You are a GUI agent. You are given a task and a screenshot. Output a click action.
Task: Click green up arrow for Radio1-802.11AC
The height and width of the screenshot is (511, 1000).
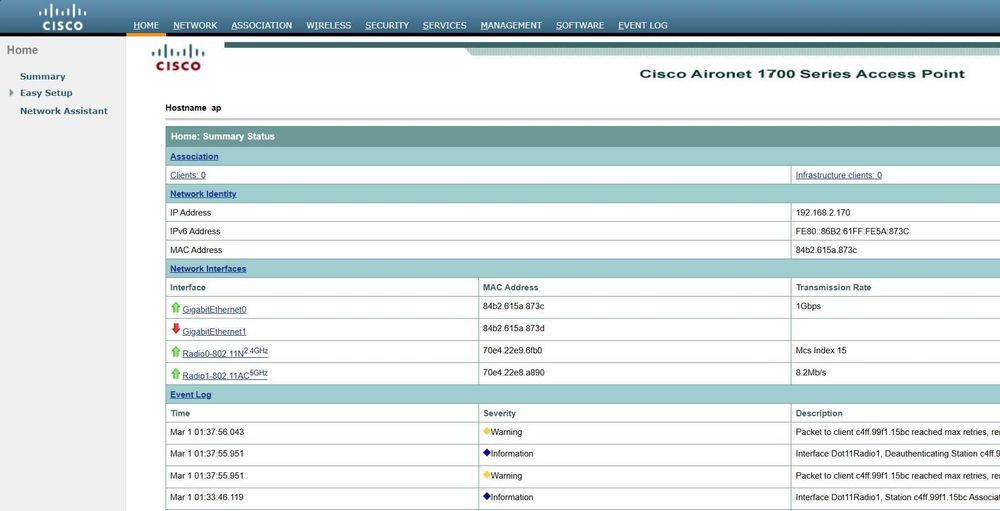(175, 373)
